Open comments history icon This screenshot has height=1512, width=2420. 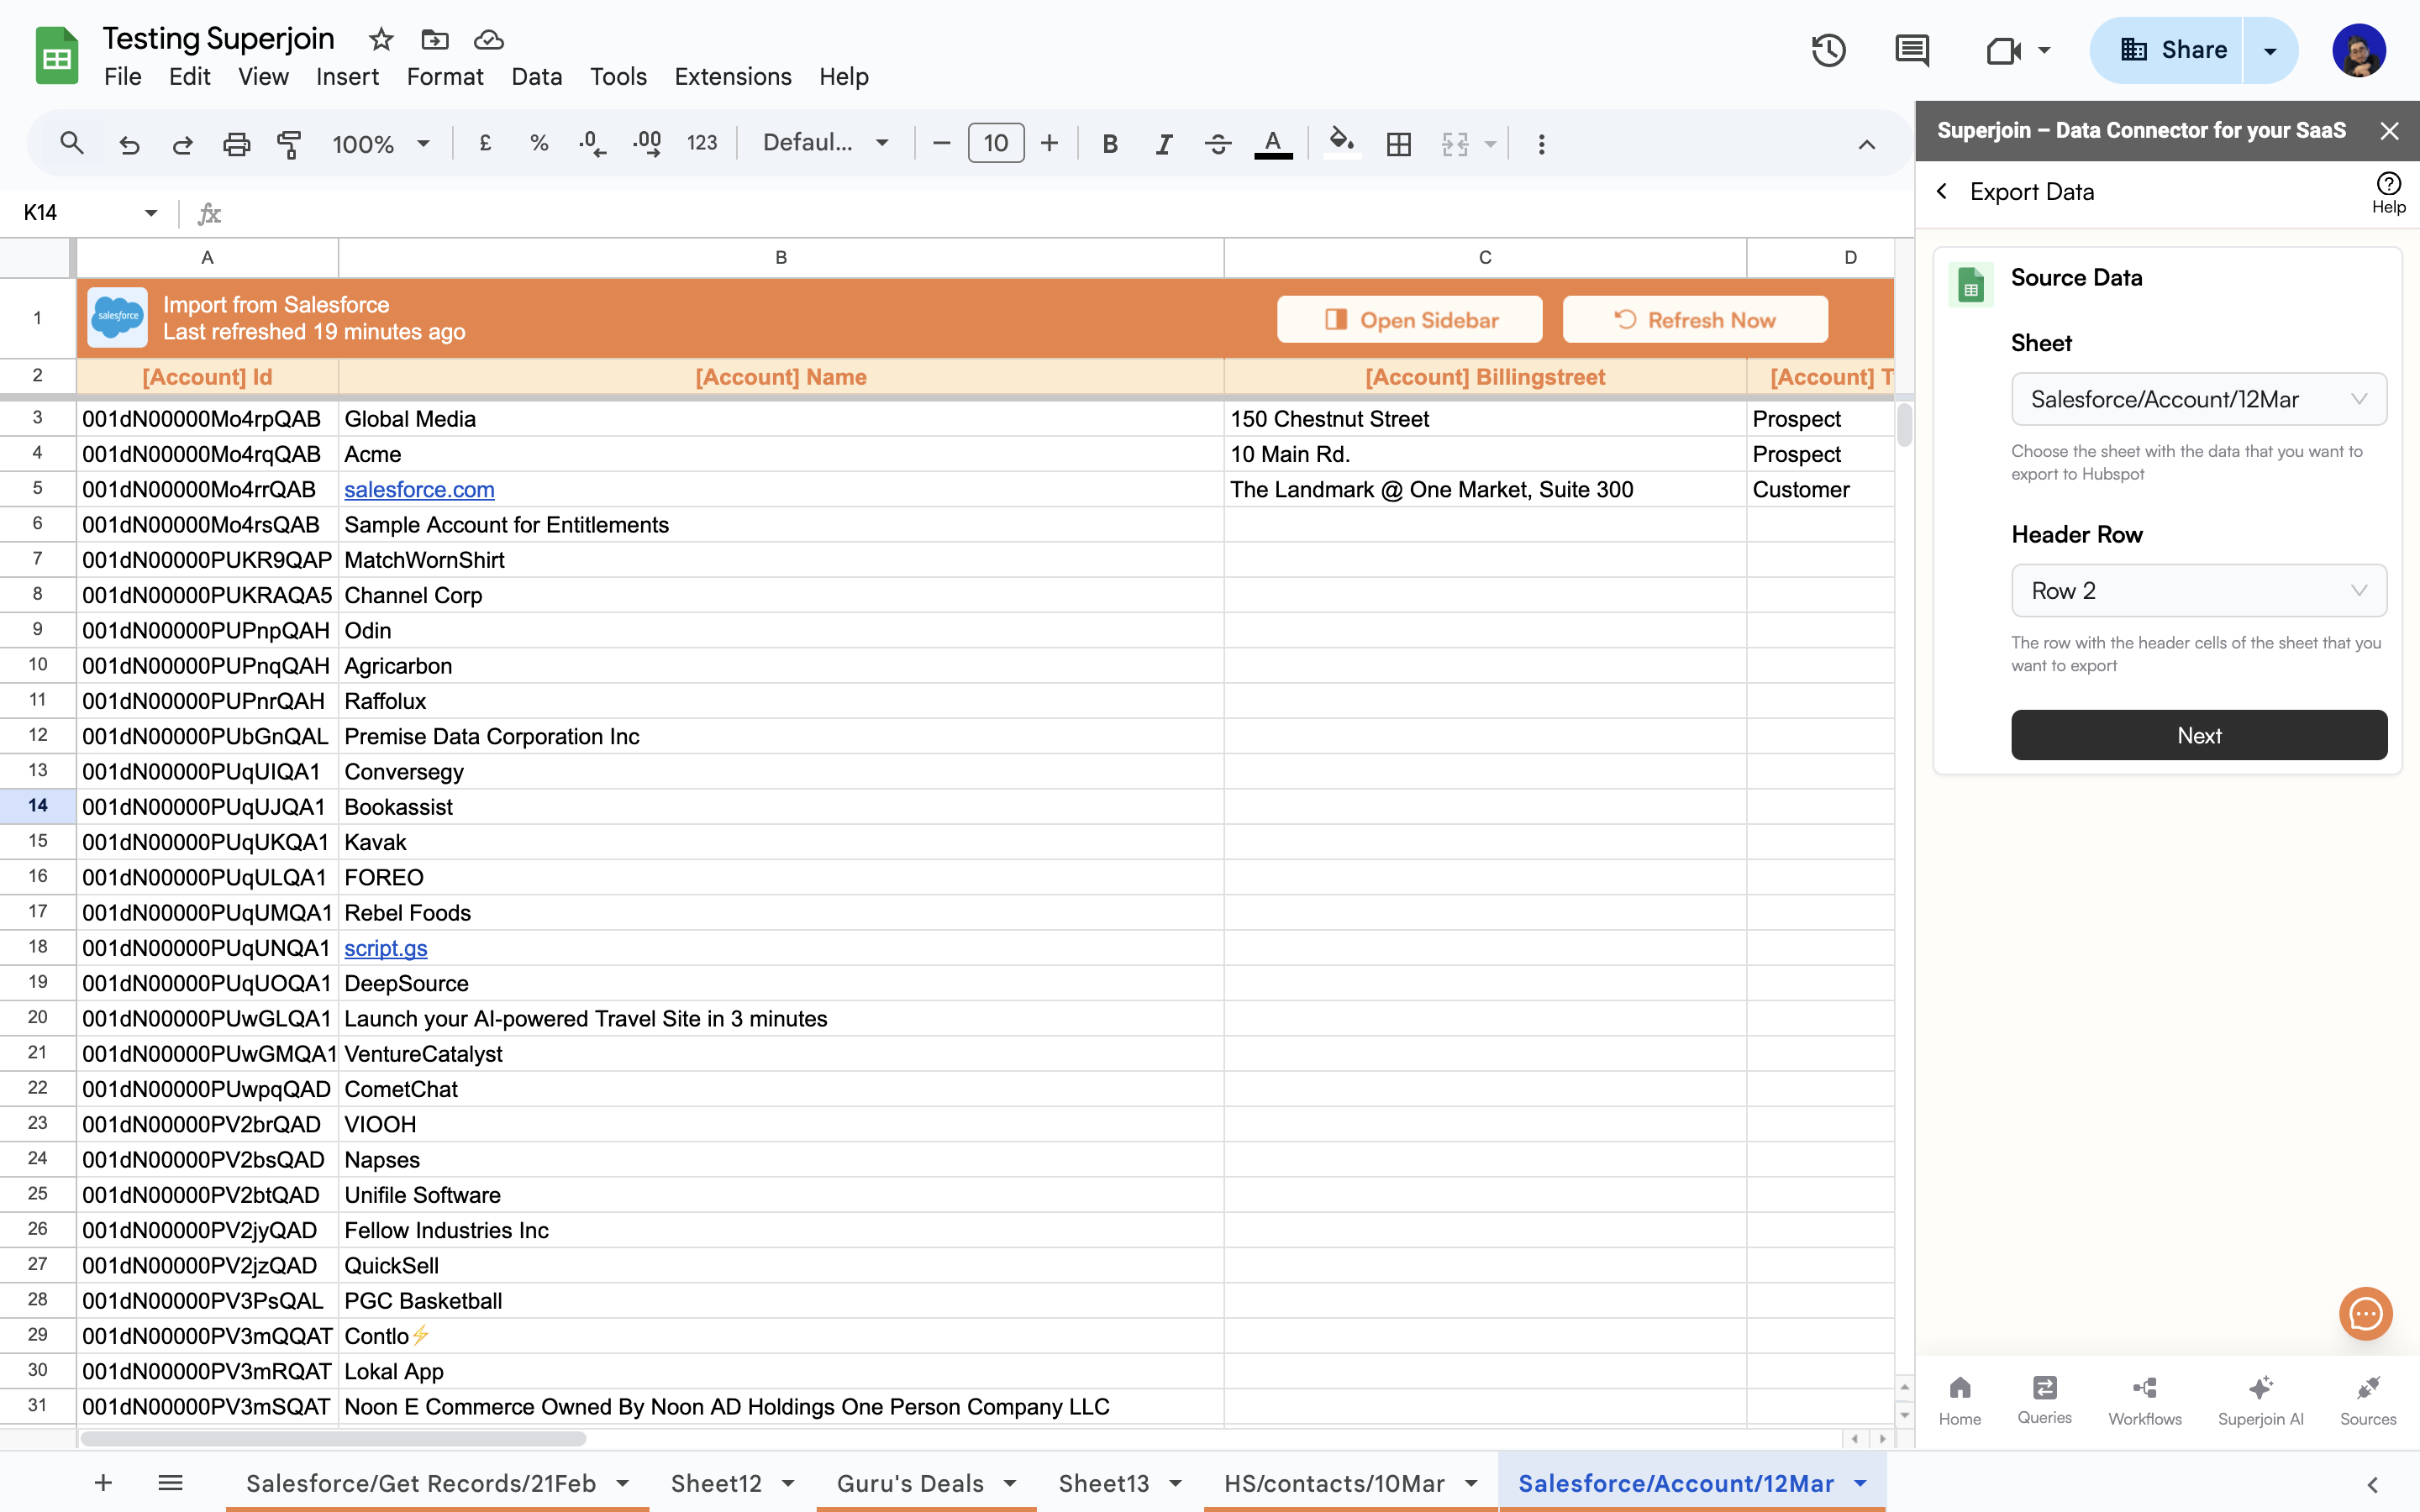pyautogui.click(x=1911, y=50)
